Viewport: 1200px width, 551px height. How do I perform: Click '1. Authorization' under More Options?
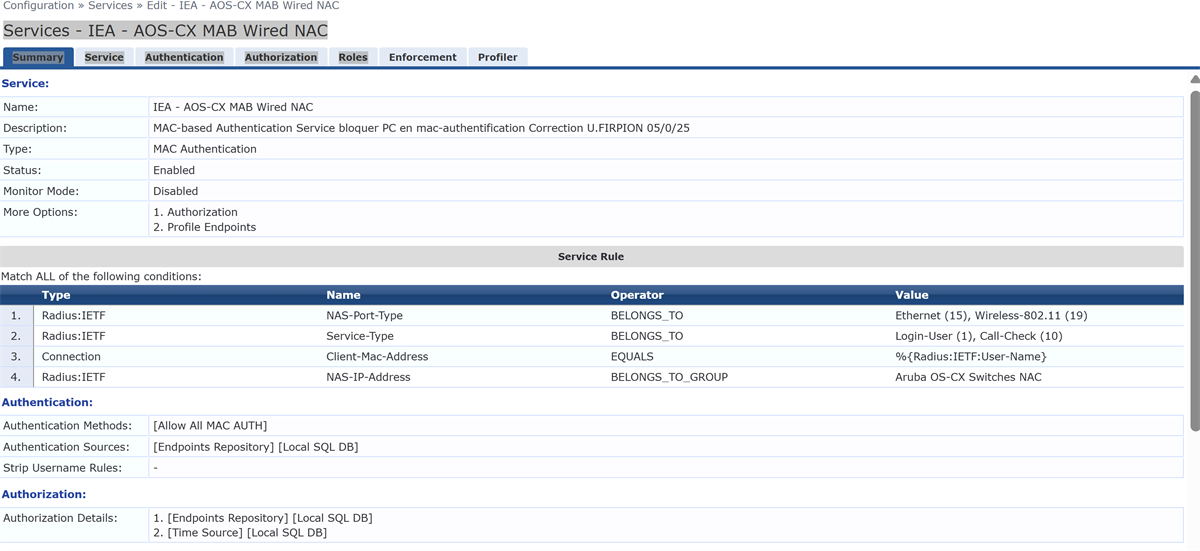point(195,212)
